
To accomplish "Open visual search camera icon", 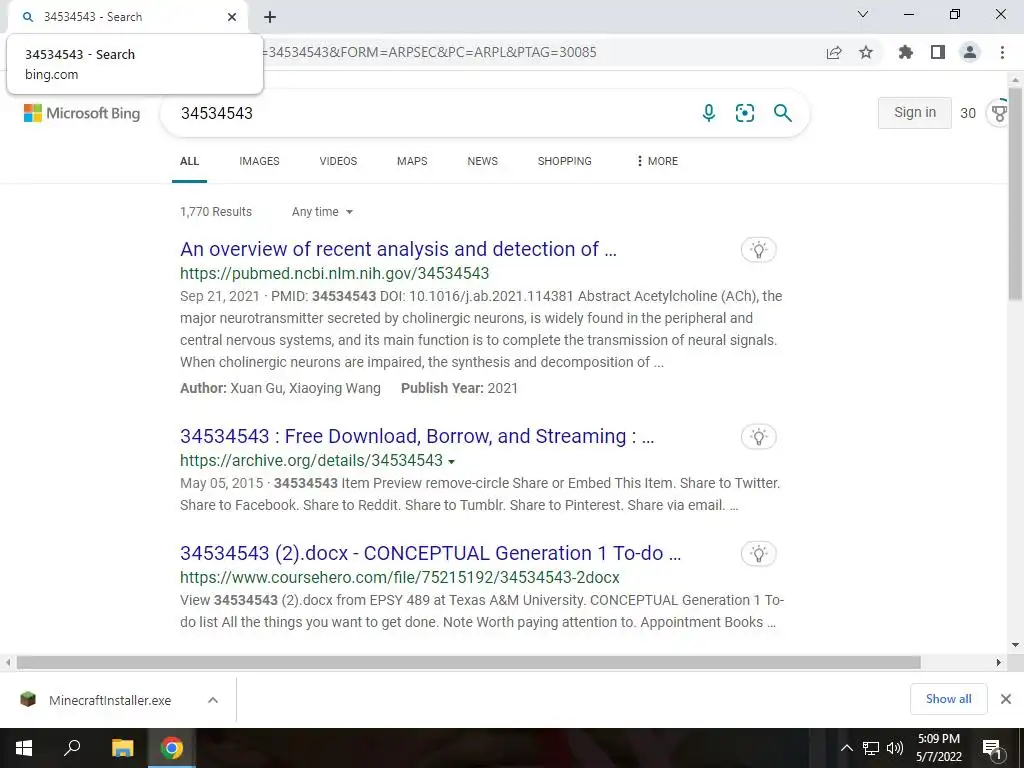I will click(x=744, y=113).
